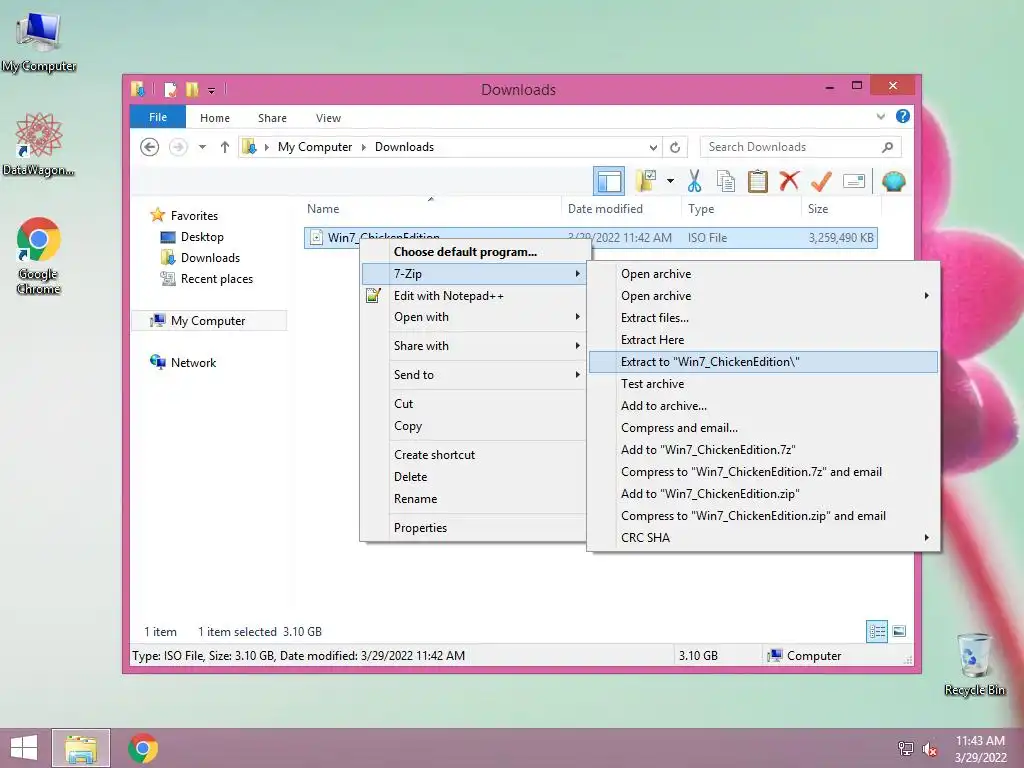Select My Computer in navigation pane
Screen dimensions: 1024x768
pos(209,321)
